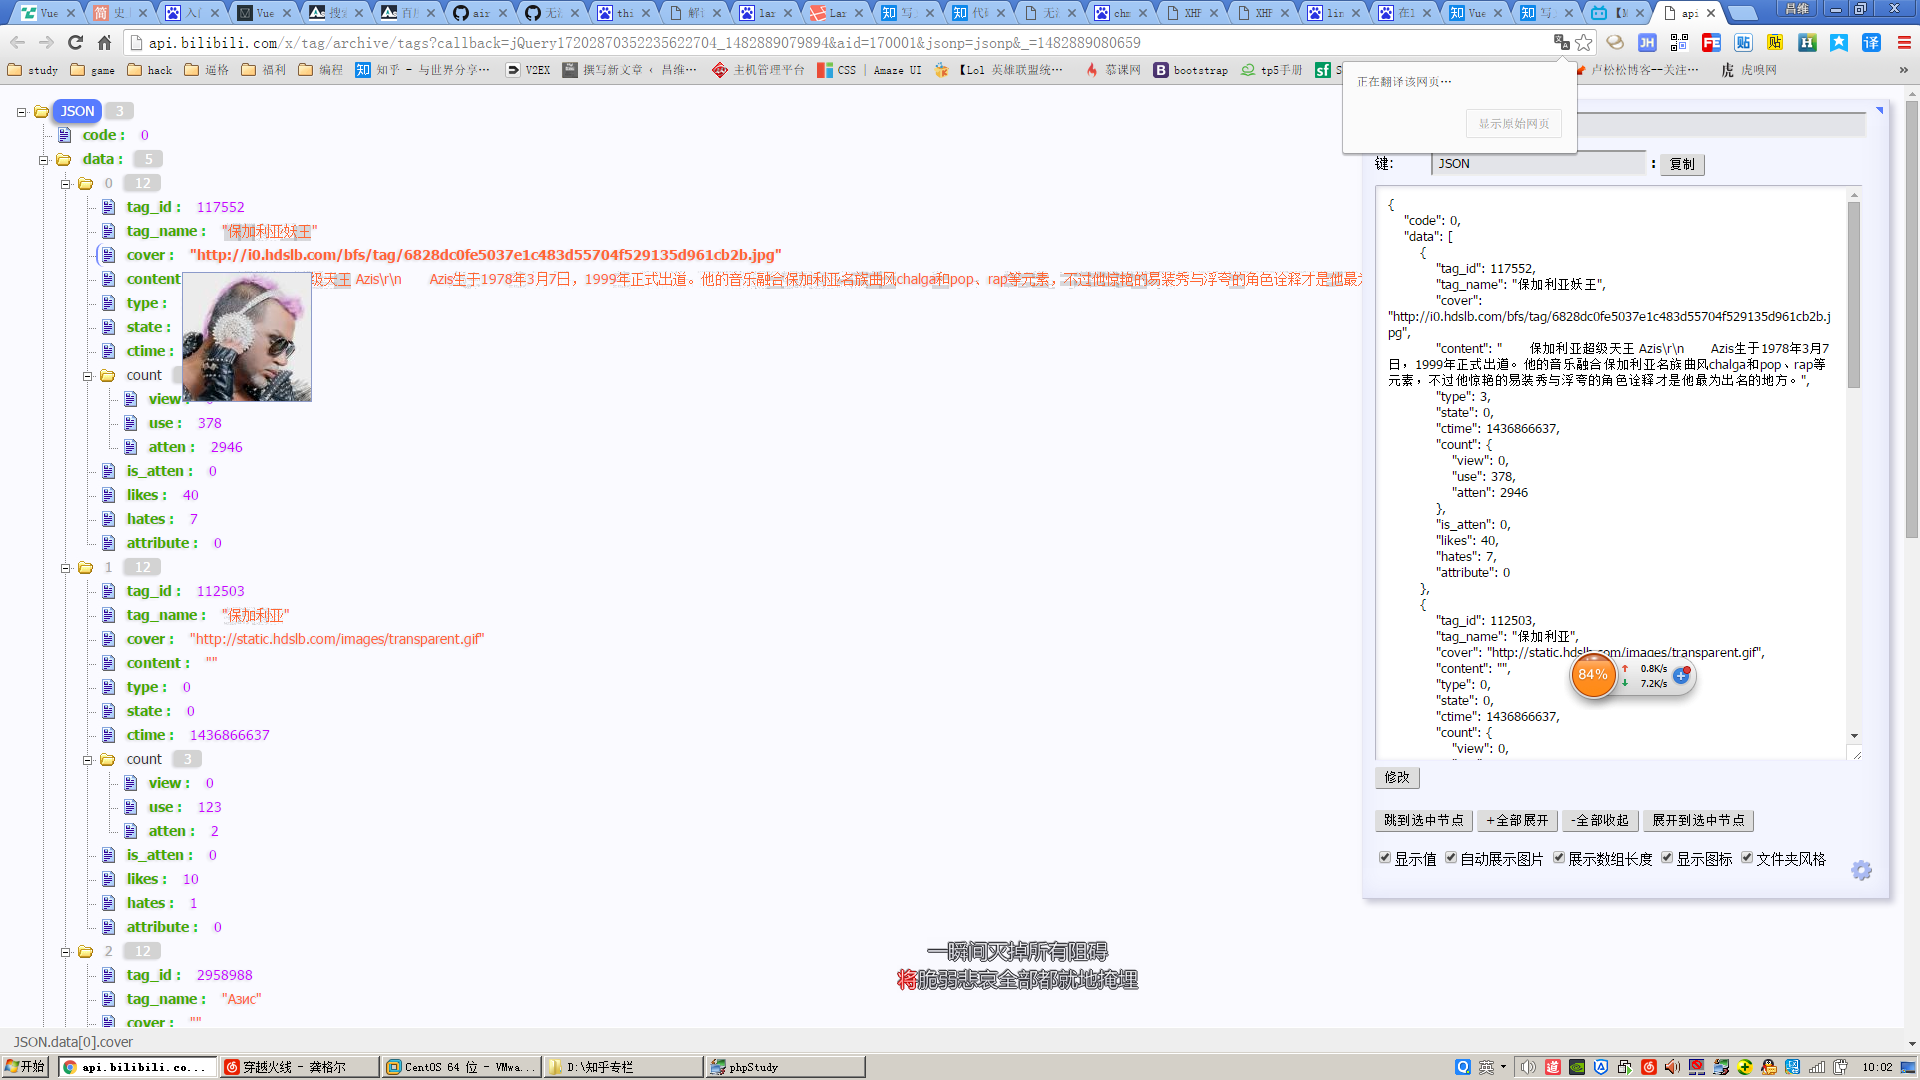Click the -全部收起 collapse all button
1920x1080 pixels.
1600,820
